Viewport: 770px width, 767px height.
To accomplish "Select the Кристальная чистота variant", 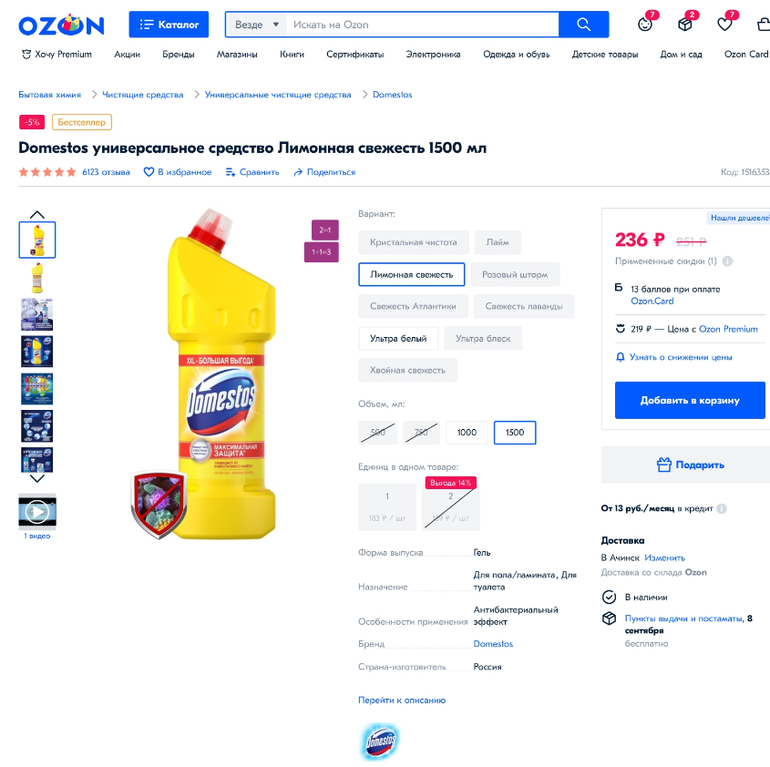I will tap(413, 242).
